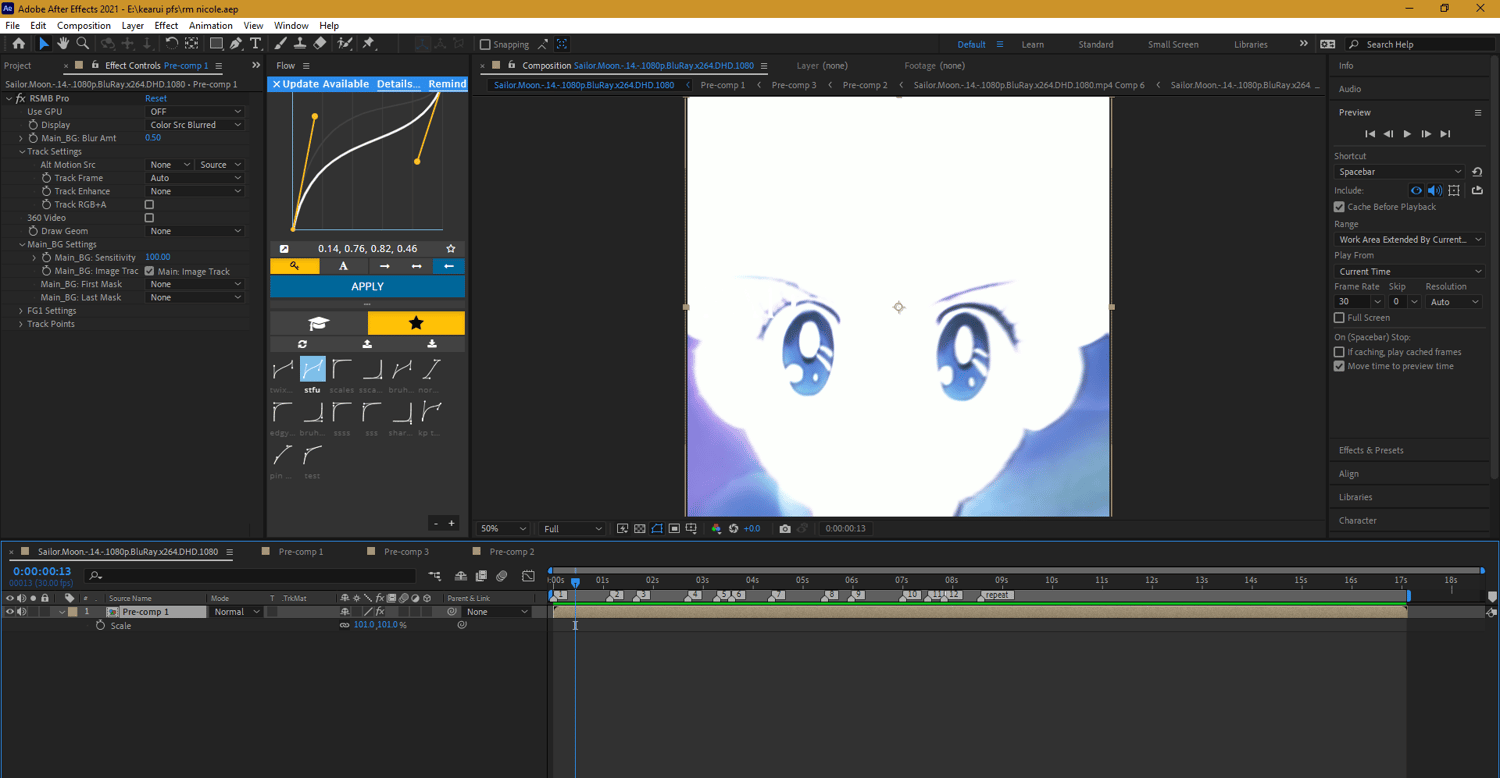Select the Rectangle shape tool
This screenshot has height=778, width=1500.
pyautogui.click(x=215, y=44)
